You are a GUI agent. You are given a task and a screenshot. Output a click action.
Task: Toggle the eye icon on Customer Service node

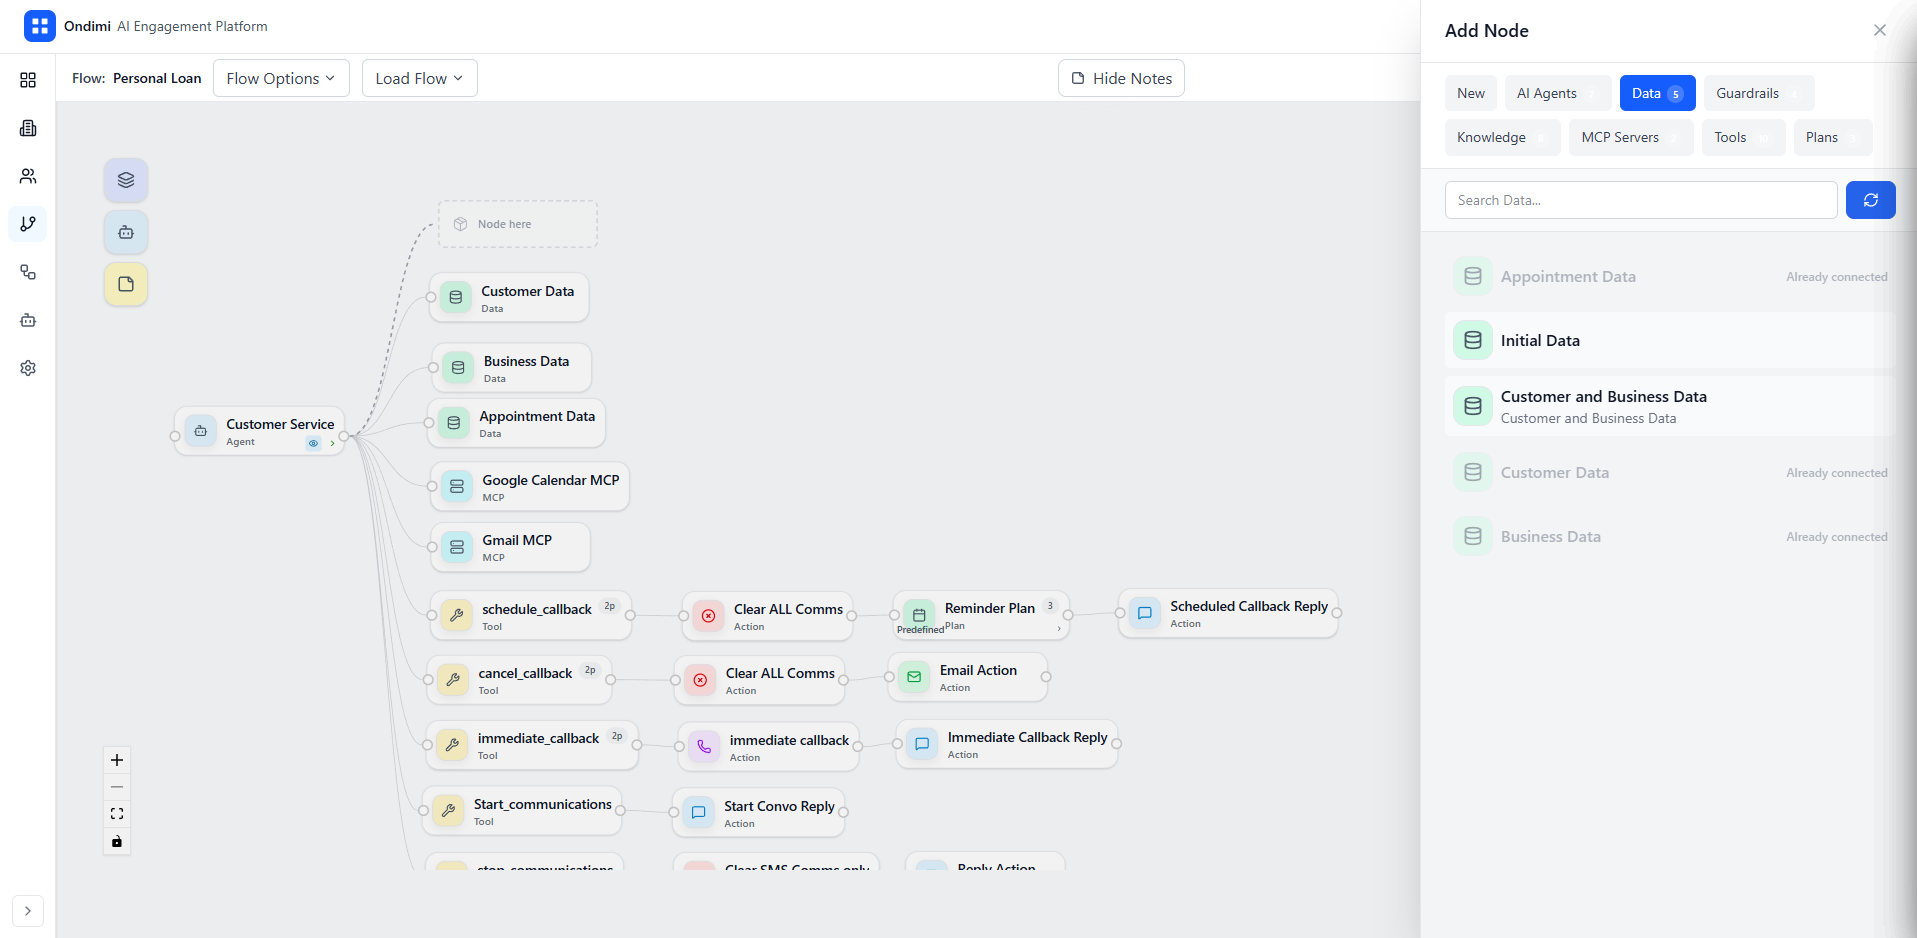[x=313, y=443]
